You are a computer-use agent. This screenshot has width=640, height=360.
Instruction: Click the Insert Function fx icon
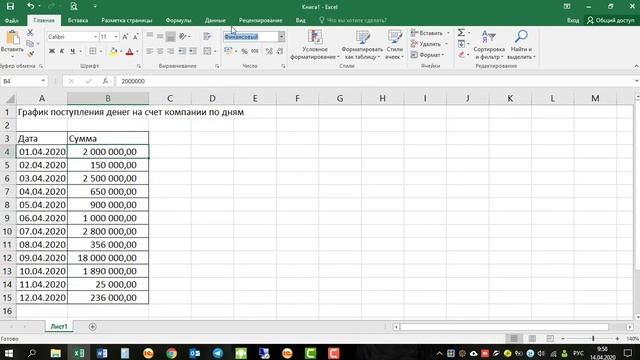pyautogui.click(x=105, y=81)
